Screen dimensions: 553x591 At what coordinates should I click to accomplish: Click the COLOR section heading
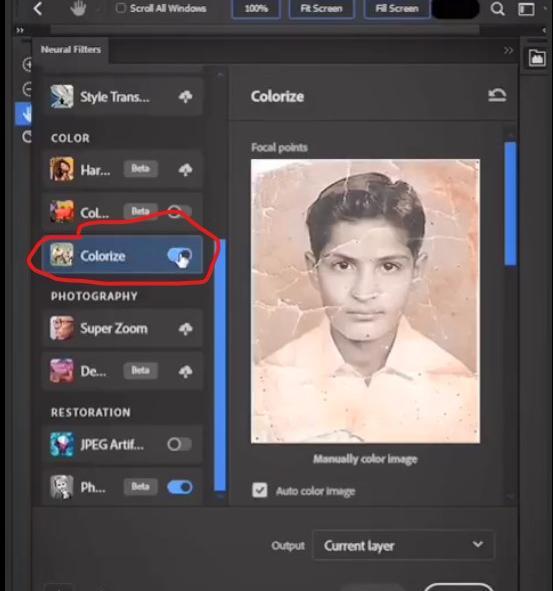pos(70,138)
